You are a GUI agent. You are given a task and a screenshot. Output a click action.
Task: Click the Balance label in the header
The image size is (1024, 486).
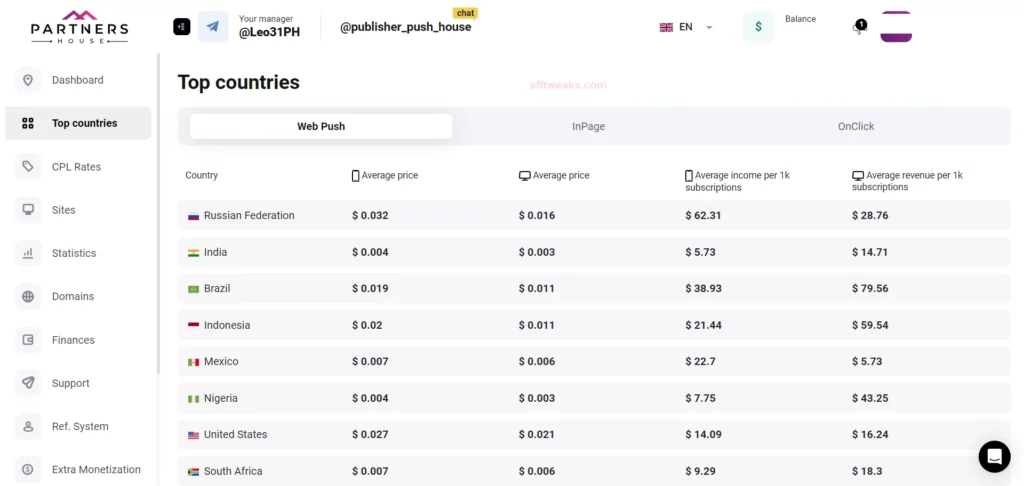pos(801,19)
